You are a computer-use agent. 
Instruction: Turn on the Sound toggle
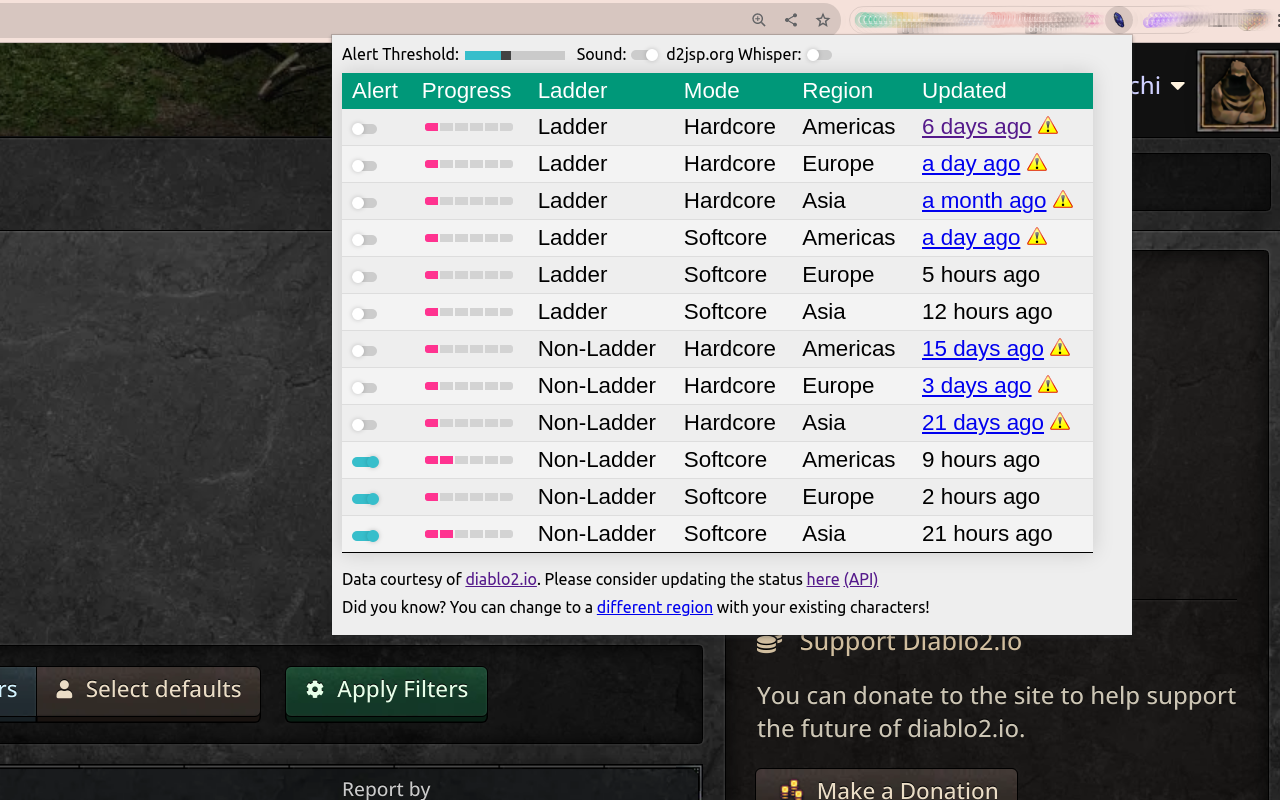[x=643, y=55]
